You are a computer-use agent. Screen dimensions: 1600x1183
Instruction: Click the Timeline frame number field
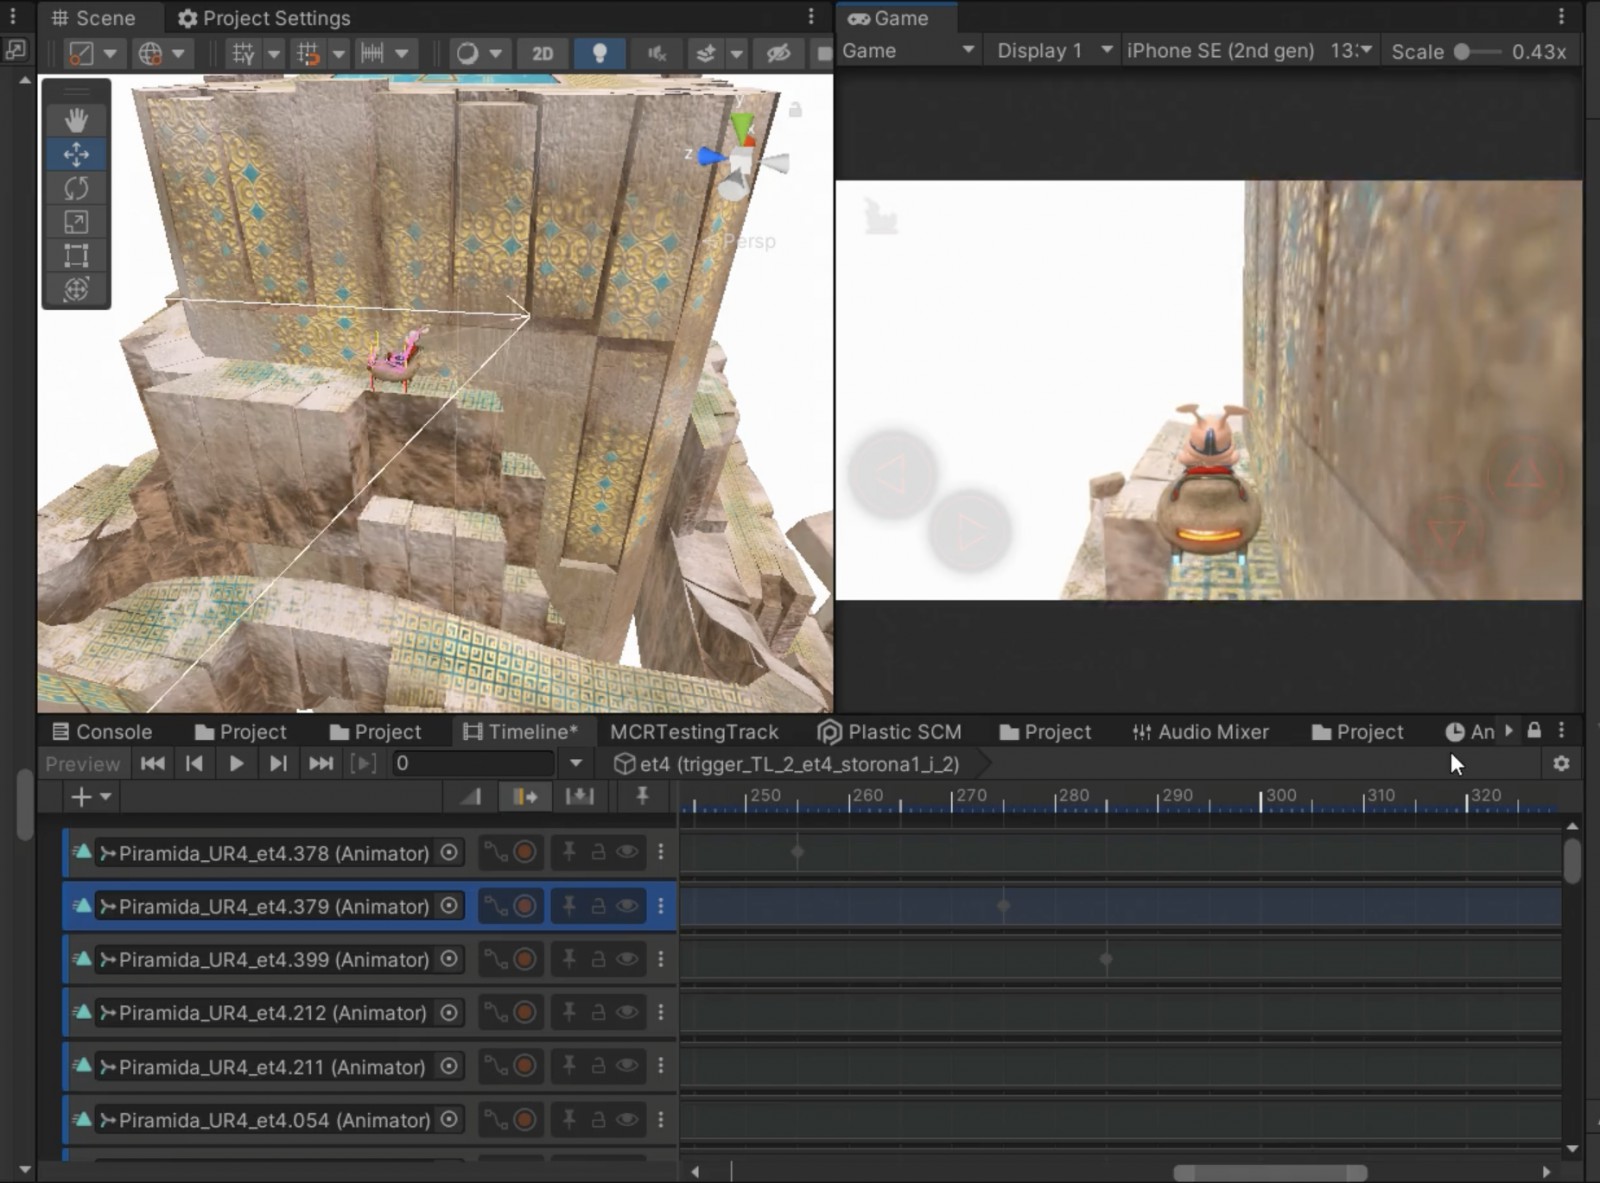click(x=473, y=764)
